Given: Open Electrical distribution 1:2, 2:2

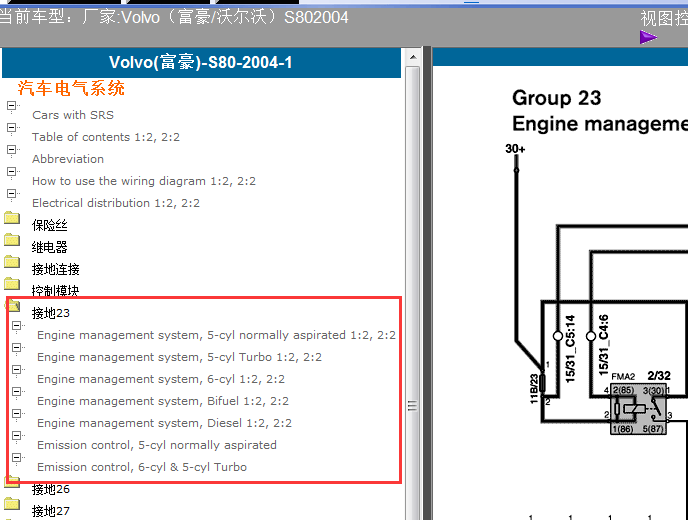Looking at the screenshot, I should tap(116, 203).
